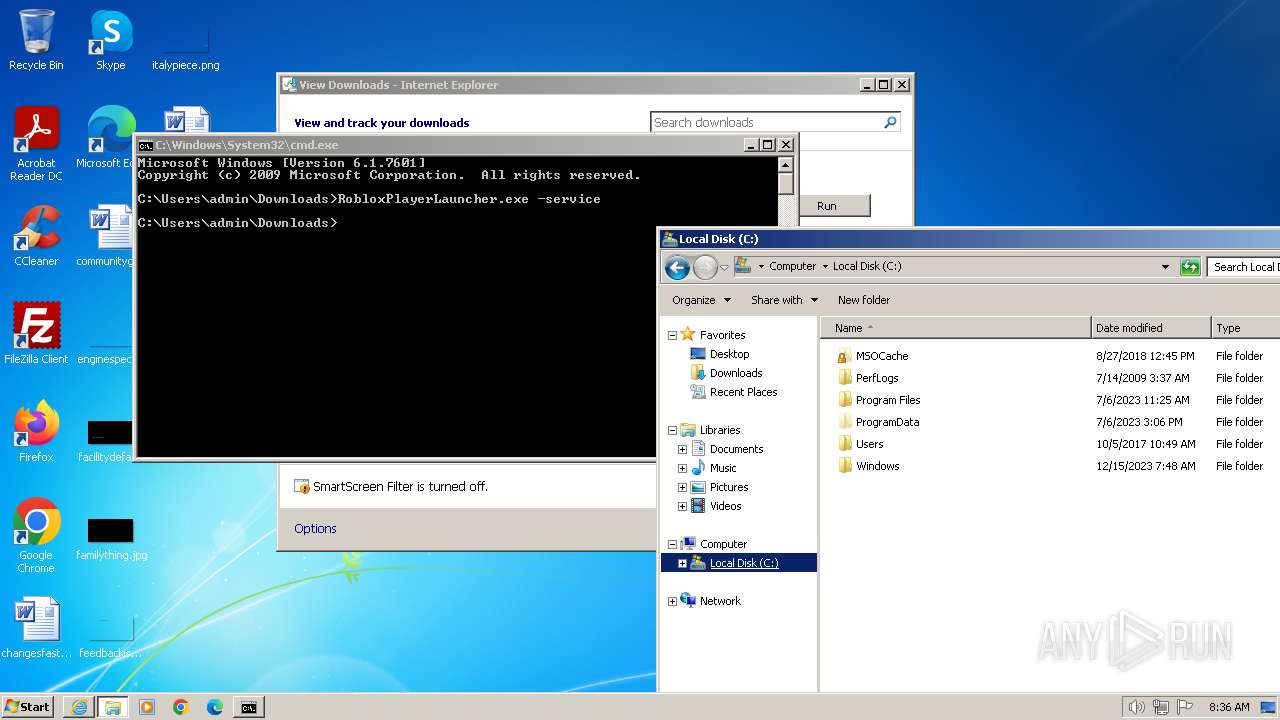Collapse the Computer tree node
The width and height of the screenshot is (1280, 720).
pyautogui.click(x=672, y=545)
